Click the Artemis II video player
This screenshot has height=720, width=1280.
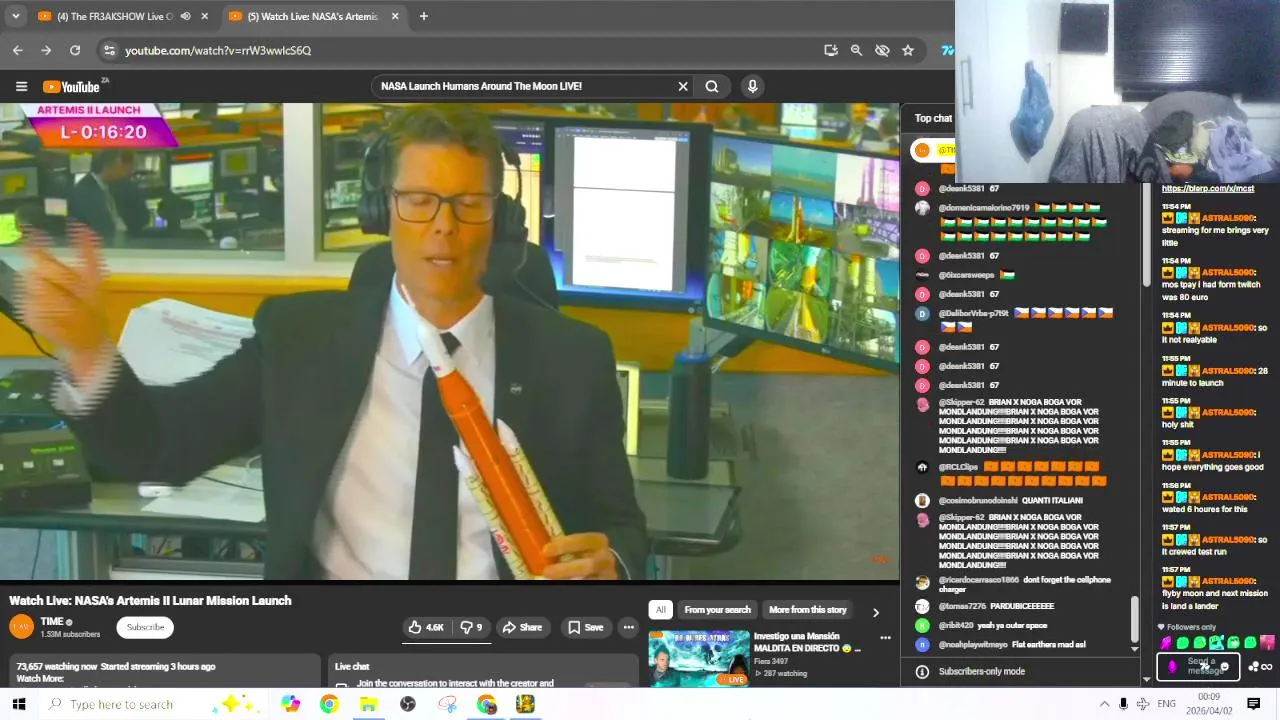tap(450, 341)
